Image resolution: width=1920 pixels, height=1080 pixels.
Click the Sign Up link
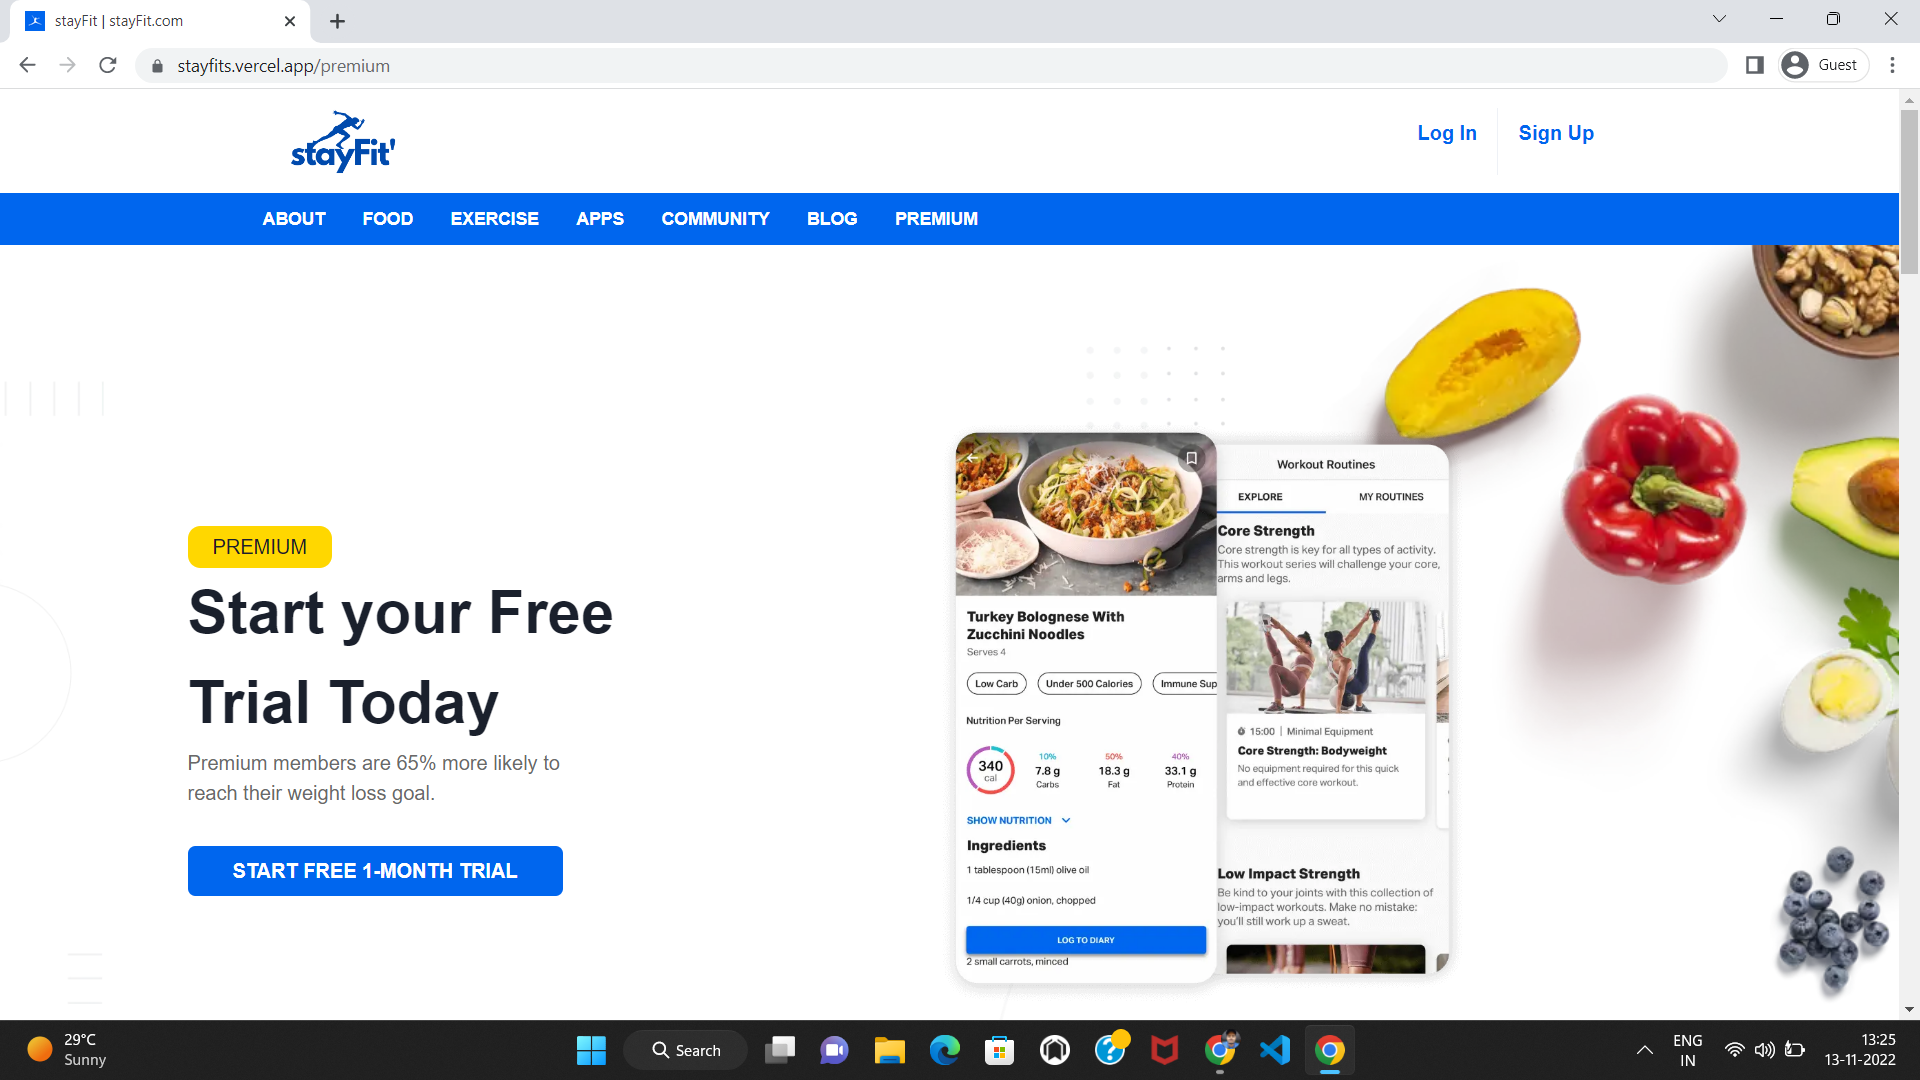point(1556,133)
